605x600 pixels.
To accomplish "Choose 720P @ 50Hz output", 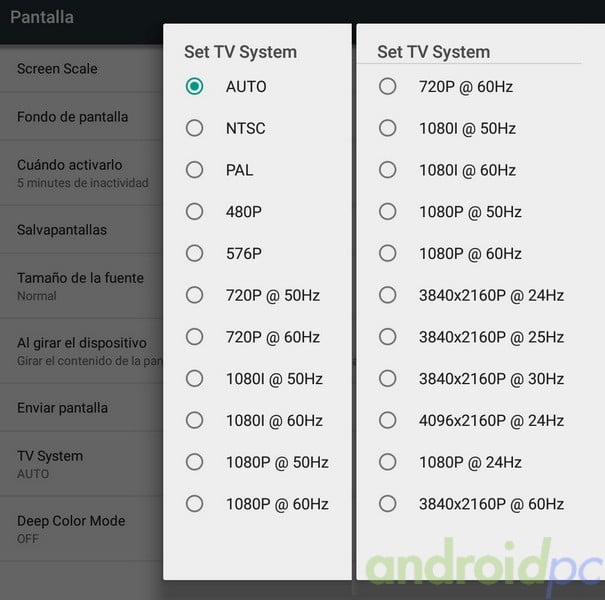I will [x=195, y=295].
